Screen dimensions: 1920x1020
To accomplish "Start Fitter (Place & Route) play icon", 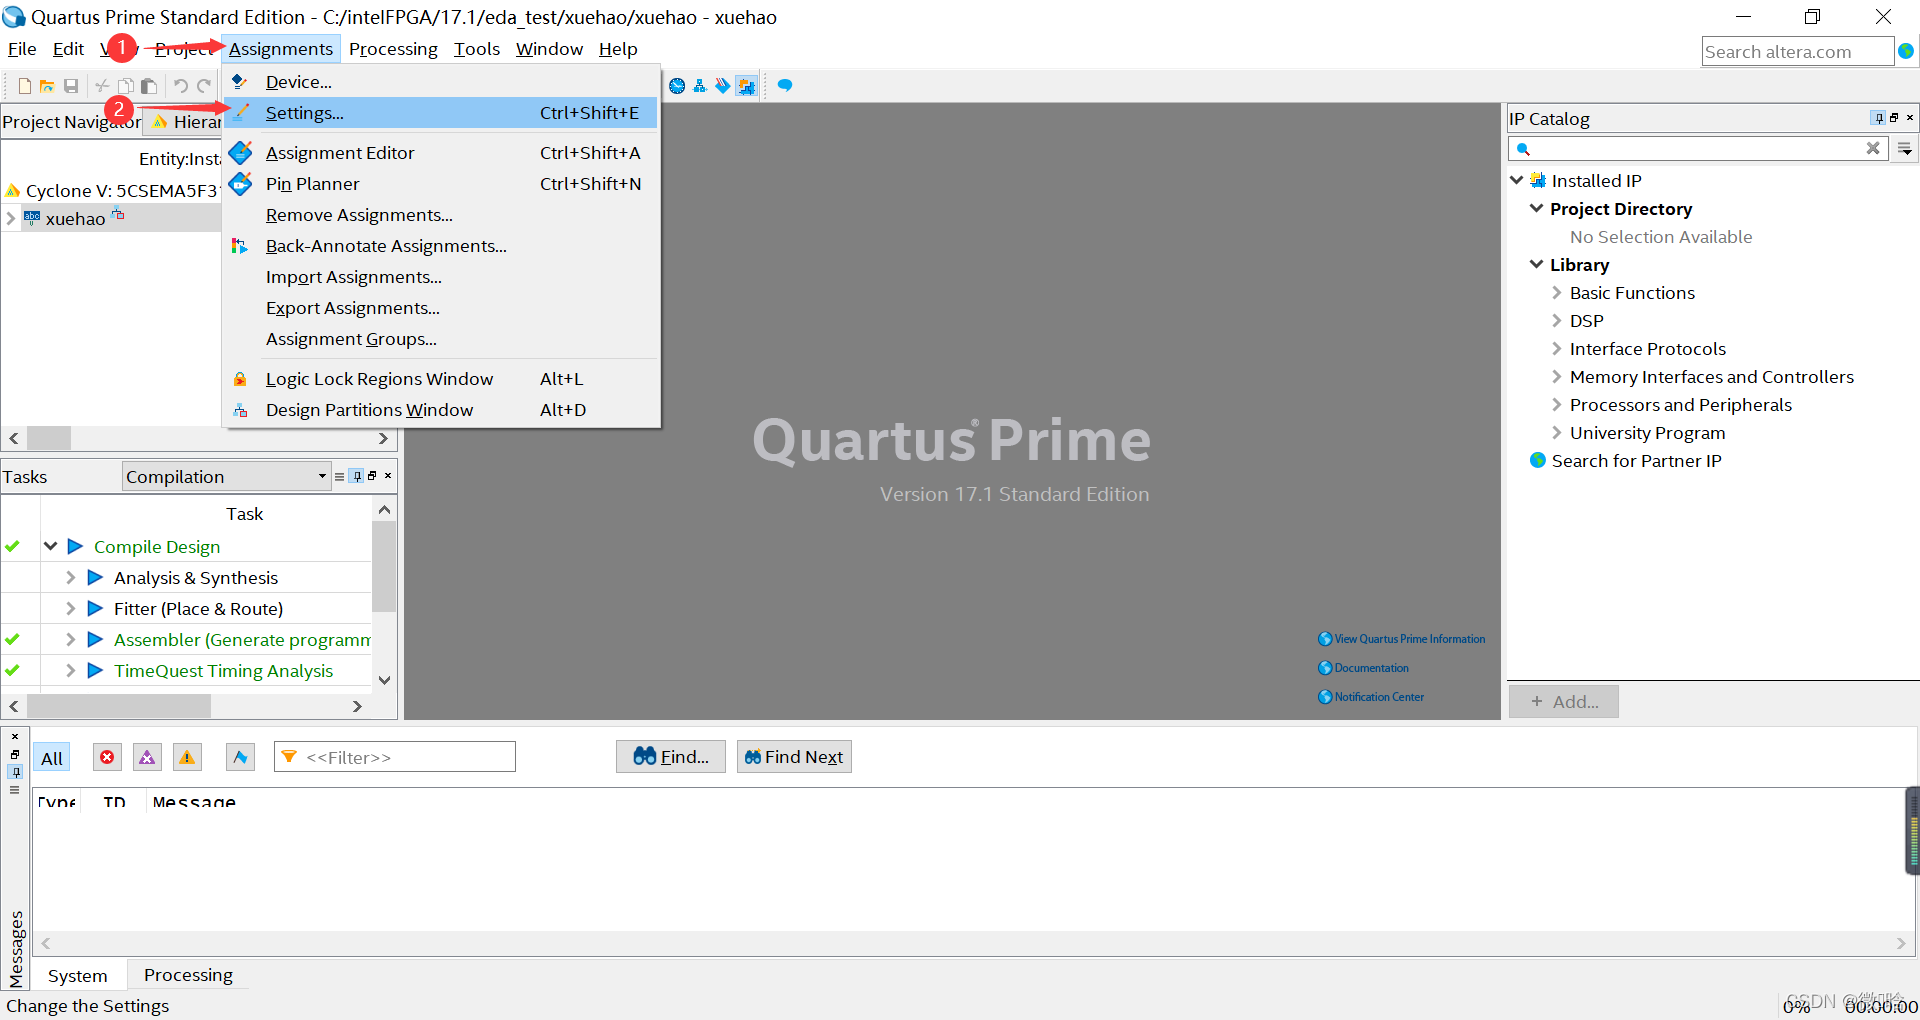I will coord(95,608).
